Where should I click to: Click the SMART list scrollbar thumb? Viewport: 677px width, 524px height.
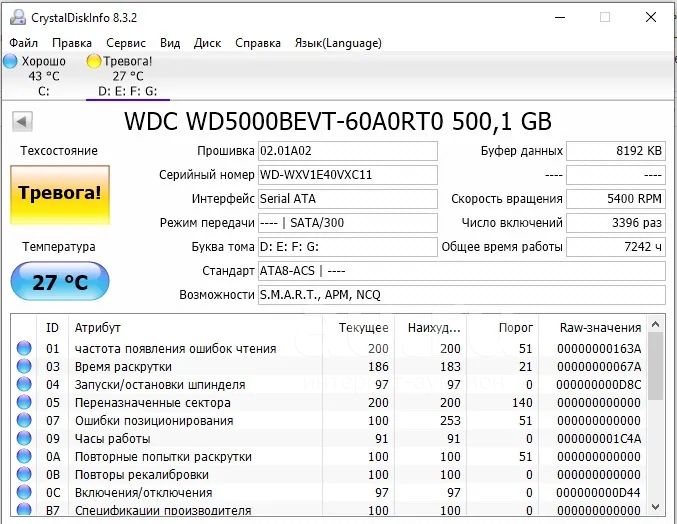[655, 366]
